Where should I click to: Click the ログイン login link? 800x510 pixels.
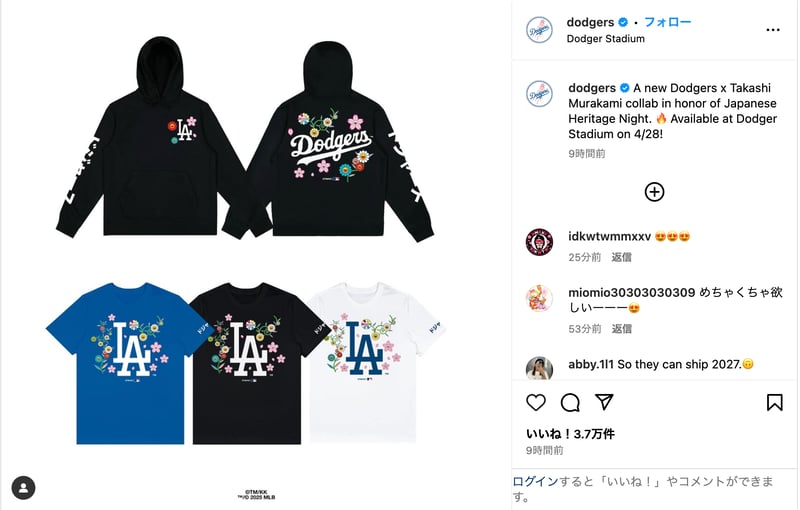[x=536, y=481]
